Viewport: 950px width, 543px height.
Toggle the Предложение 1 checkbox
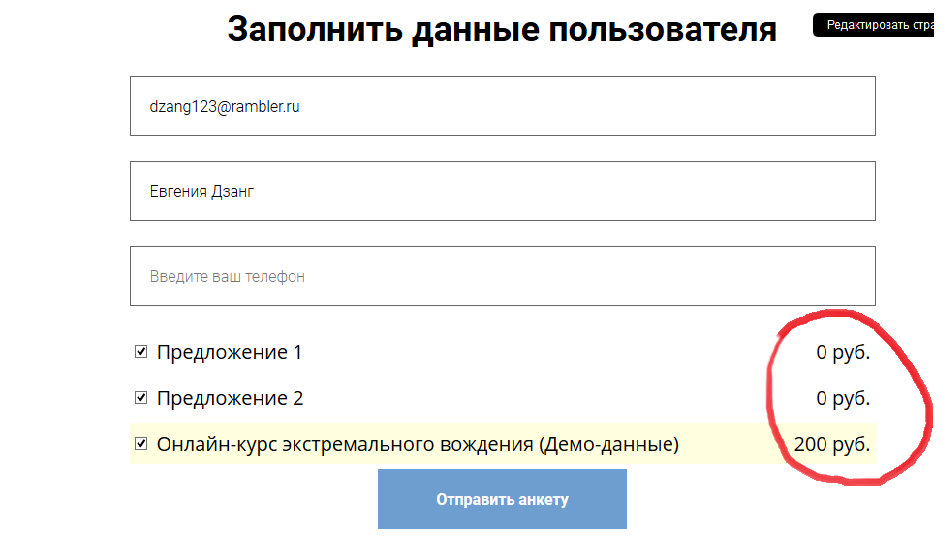point(141,352)
